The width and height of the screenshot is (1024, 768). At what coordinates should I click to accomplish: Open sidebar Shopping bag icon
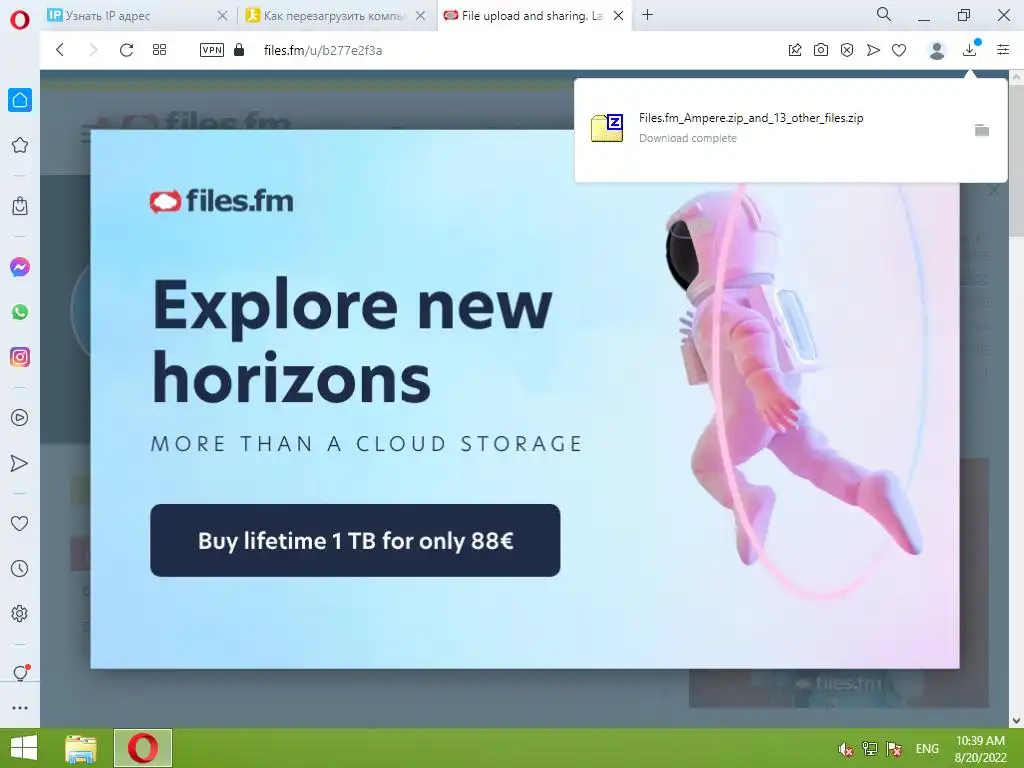tap(20, 206)
